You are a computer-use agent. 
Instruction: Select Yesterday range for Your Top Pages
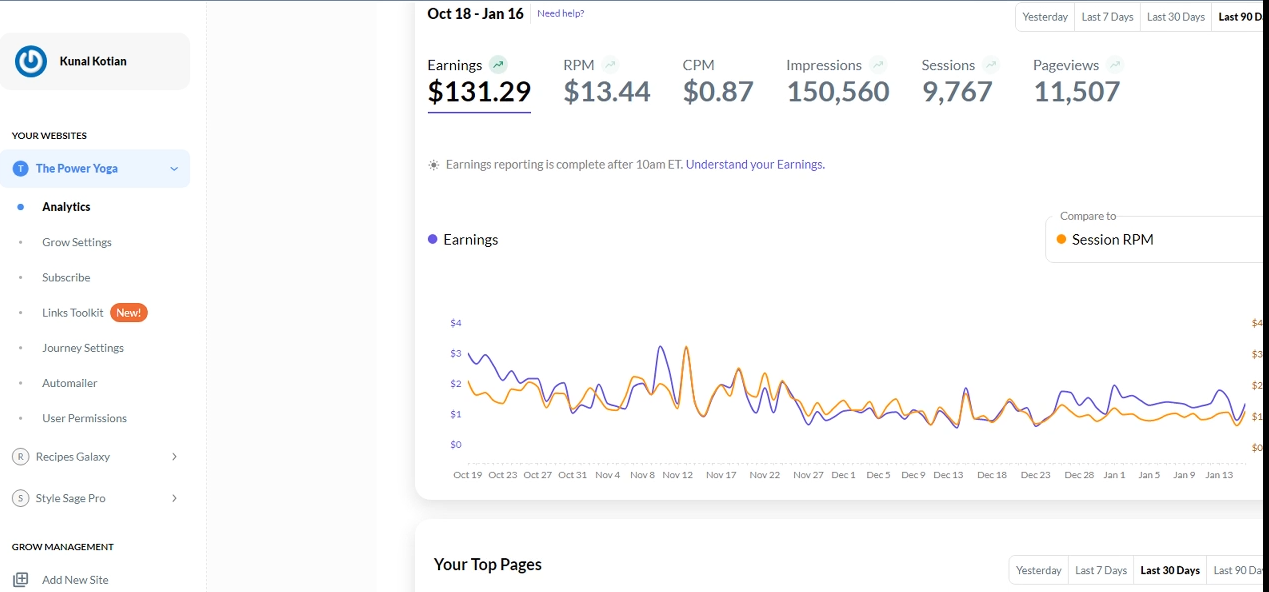pyautogui.click(x=1039, y=570)
